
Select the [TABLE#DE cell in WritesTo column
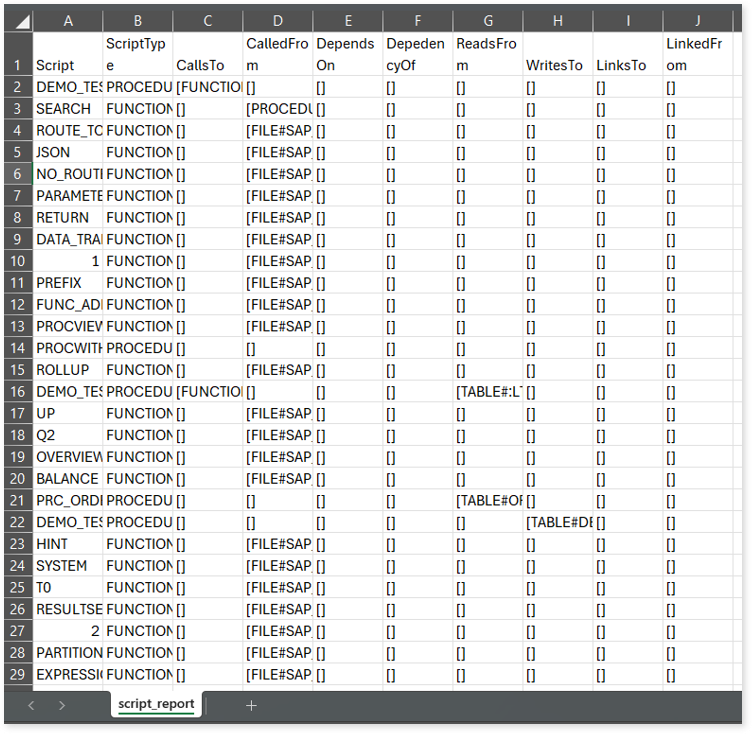tap(557, 522)
